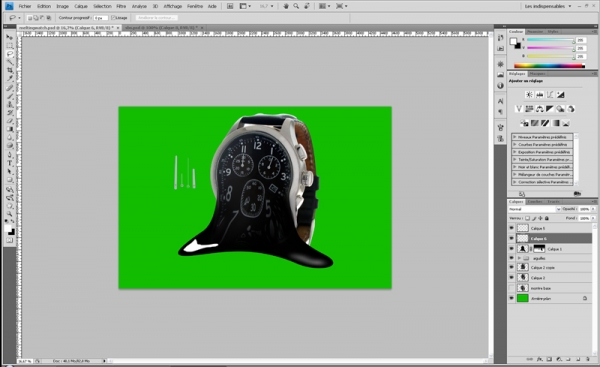
Task: Select the Crop tool in the toolbox
Action: pos(10,70)
